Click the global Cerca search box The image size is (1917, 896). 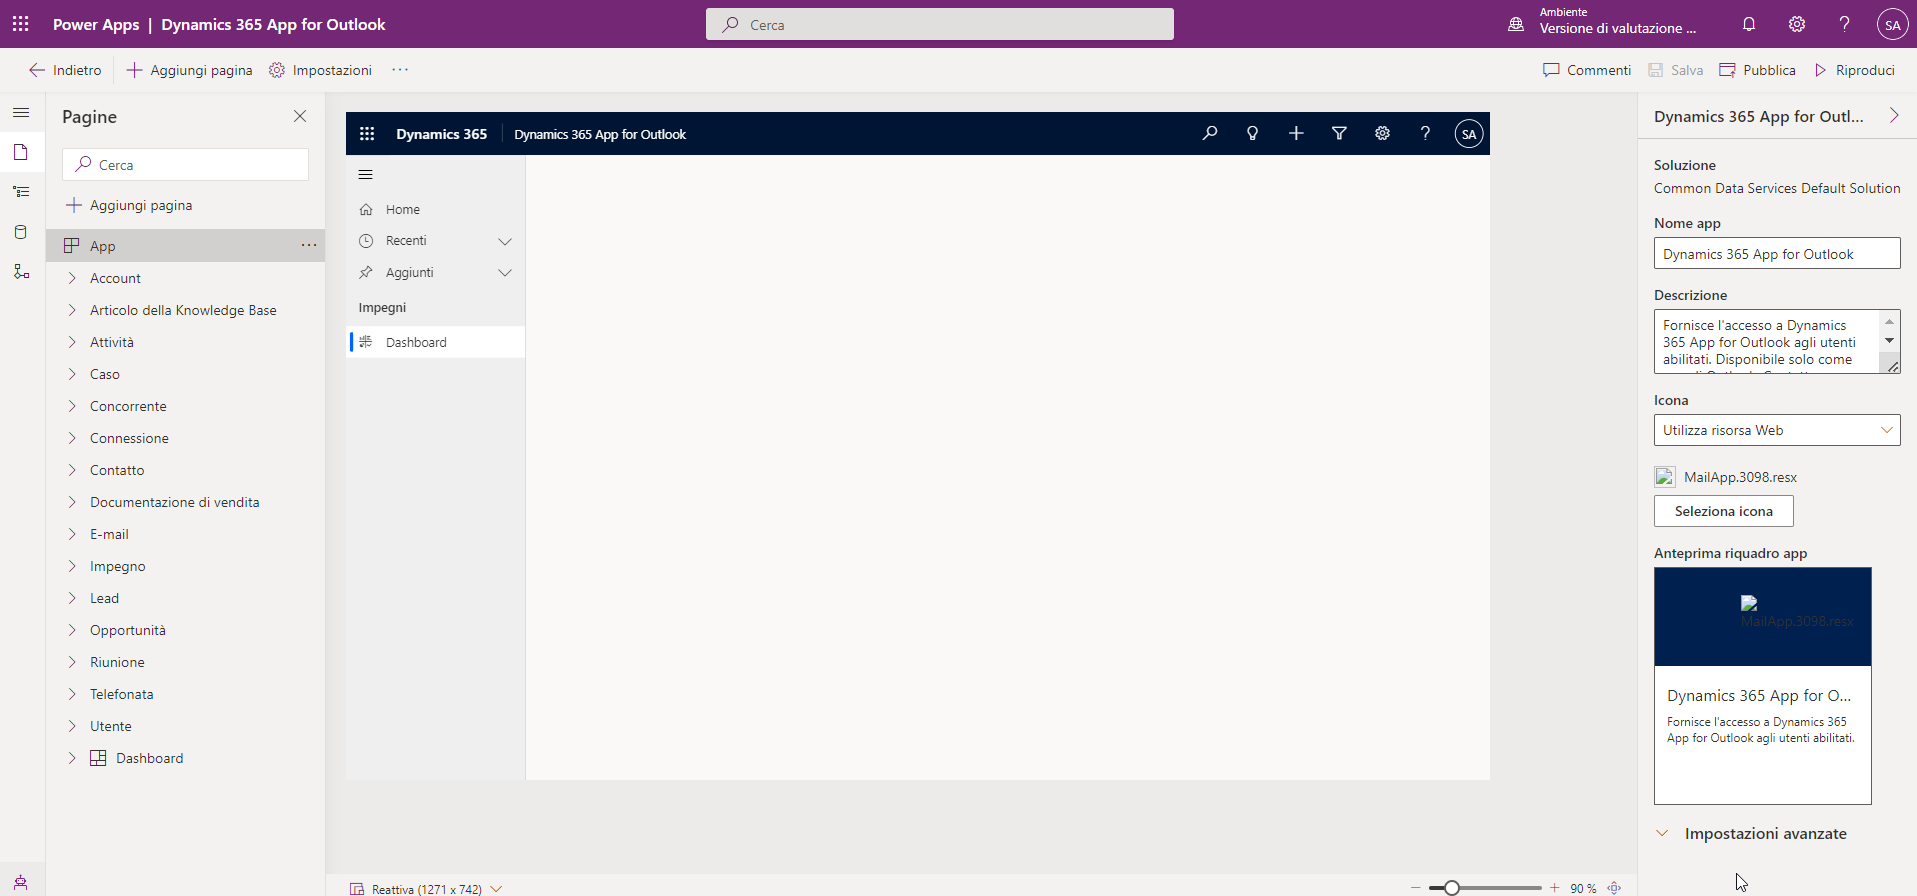coord(940,24)
